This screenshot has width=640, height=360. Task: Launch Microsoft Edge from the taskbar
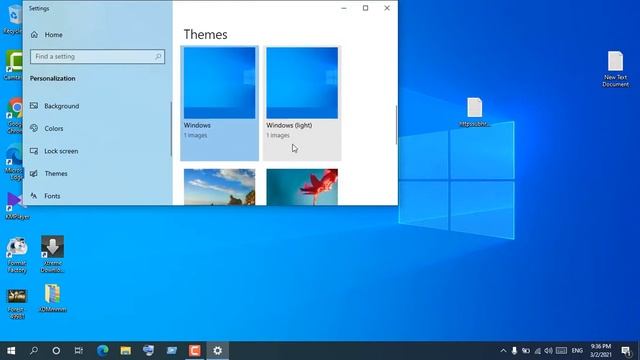(x=102, y=350)
